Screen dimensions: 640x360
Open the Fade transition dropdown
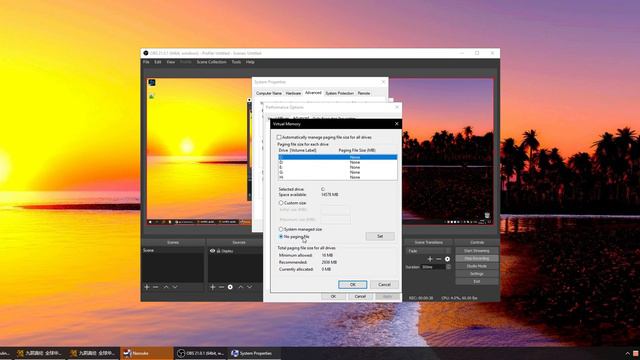(429, 251)
